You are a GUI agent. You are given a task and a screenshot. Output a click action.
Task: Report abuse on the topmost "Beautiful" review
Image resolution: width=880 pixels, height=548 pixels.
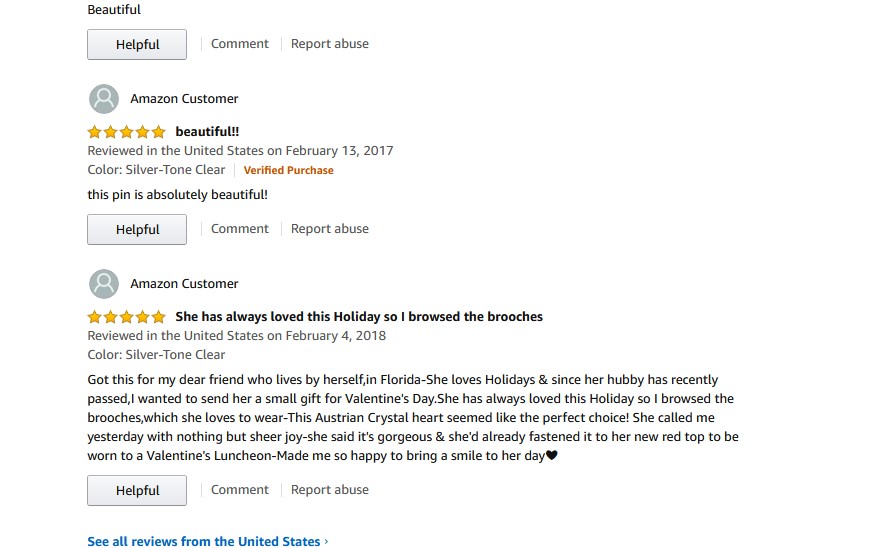point(329,44)
